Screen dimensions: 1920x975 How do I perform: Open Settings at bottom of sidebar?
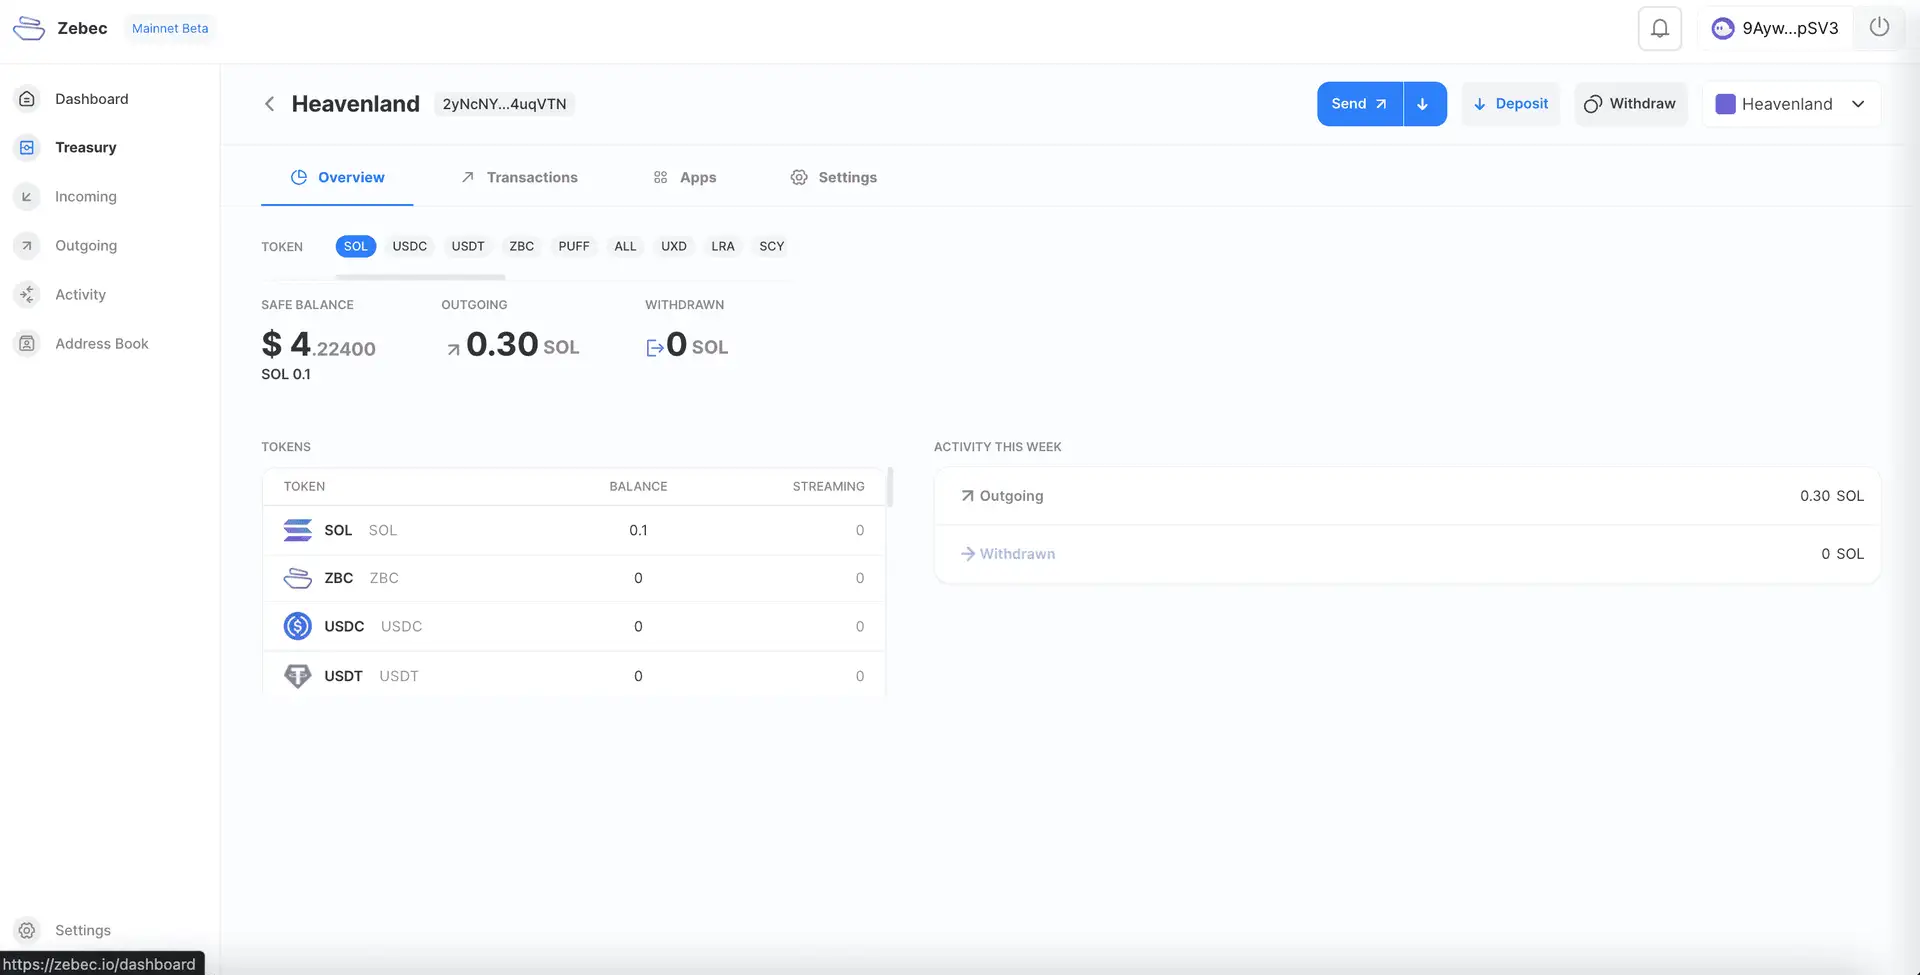82,930
